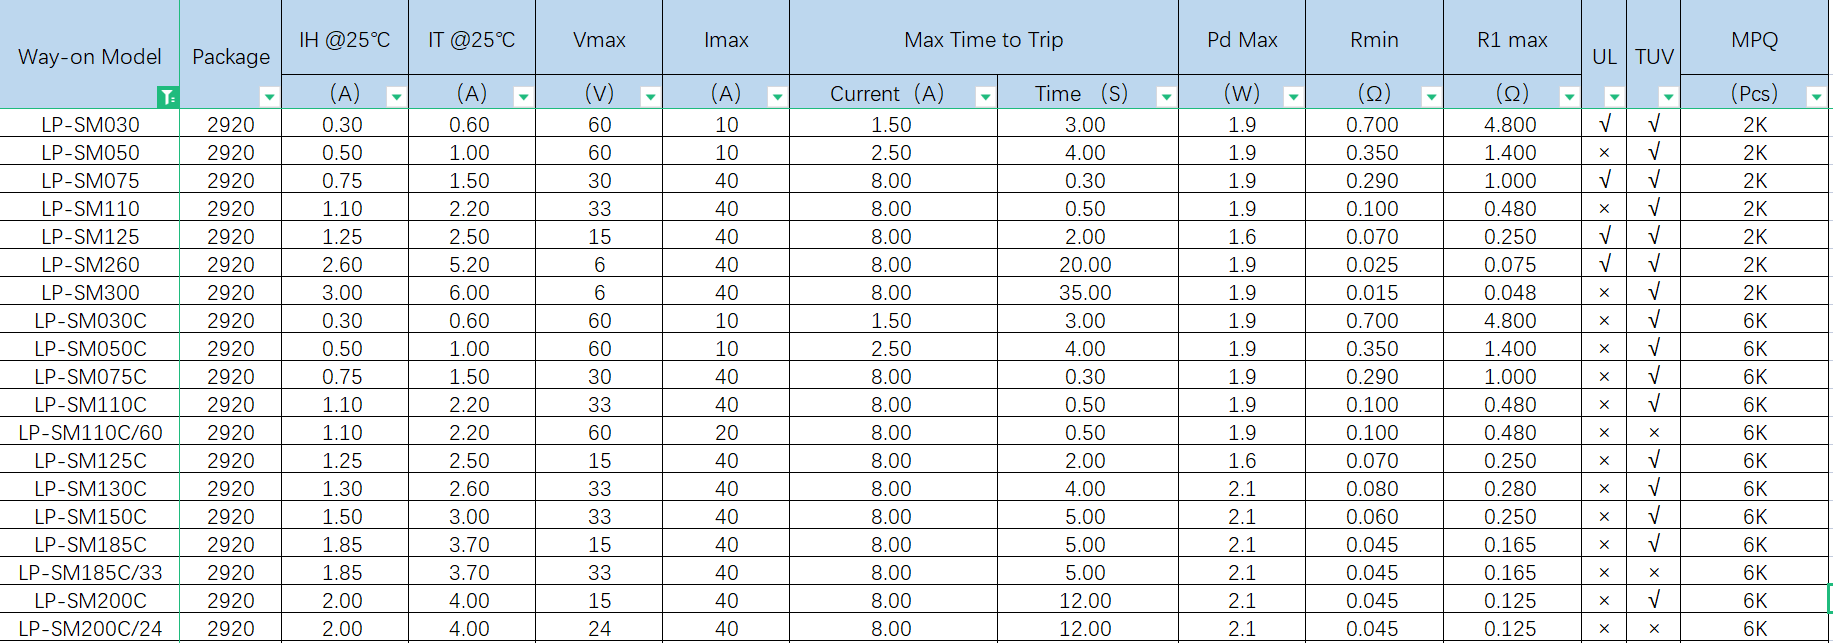Open the Time (S) filter dropdown

(1166, 97)
